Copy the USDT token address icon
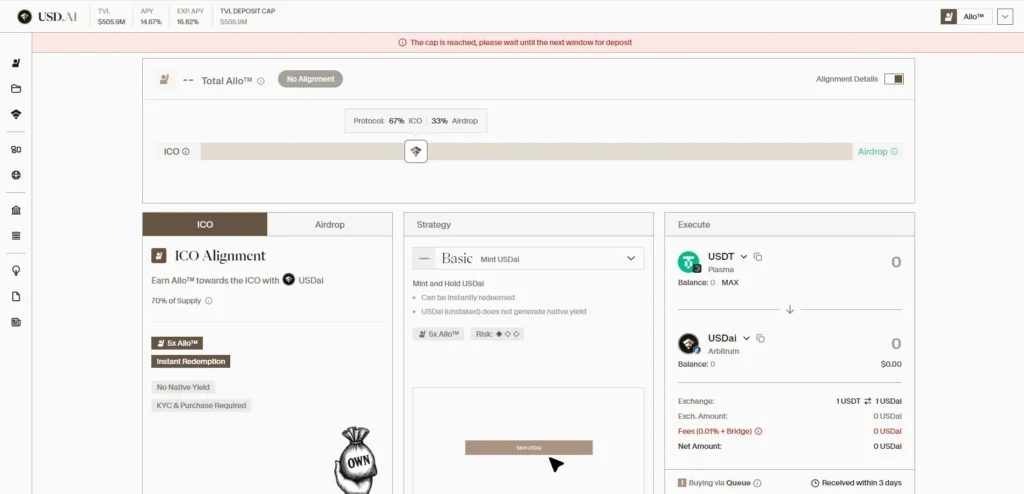 [758, 257]
